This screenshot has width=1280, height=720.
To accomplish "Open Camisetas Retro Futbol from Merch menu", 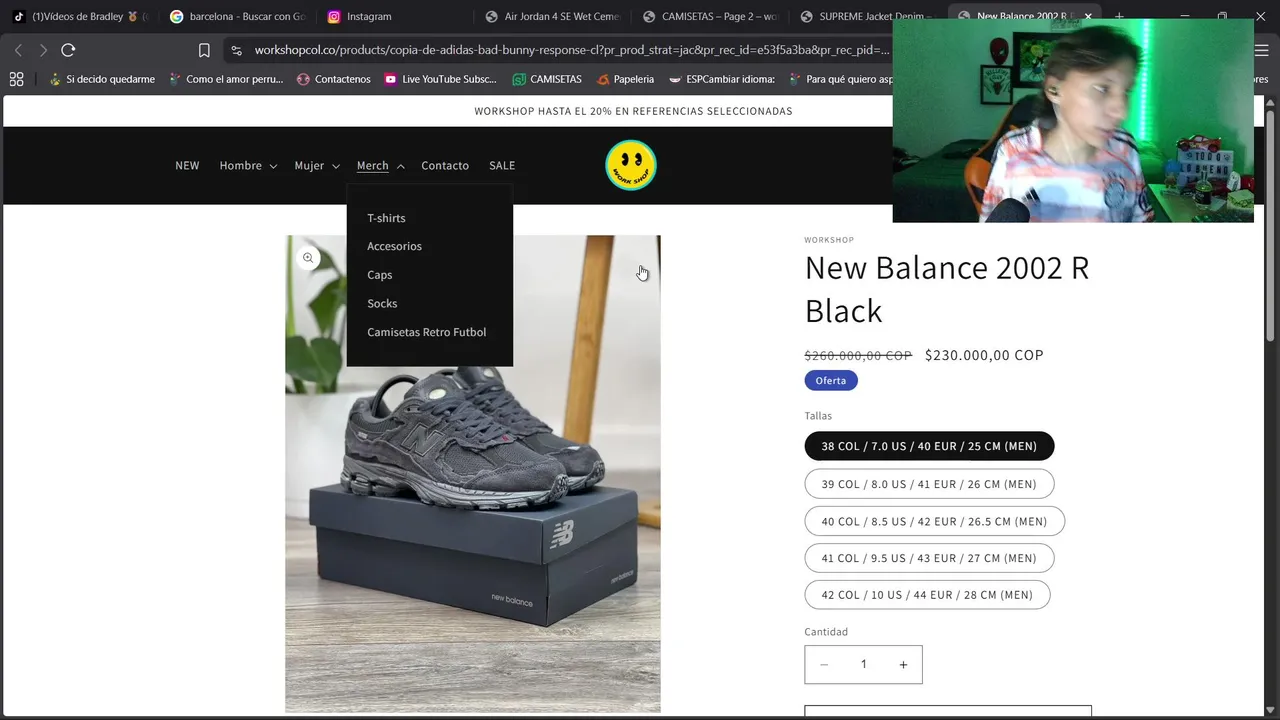I will pos(426,332).
